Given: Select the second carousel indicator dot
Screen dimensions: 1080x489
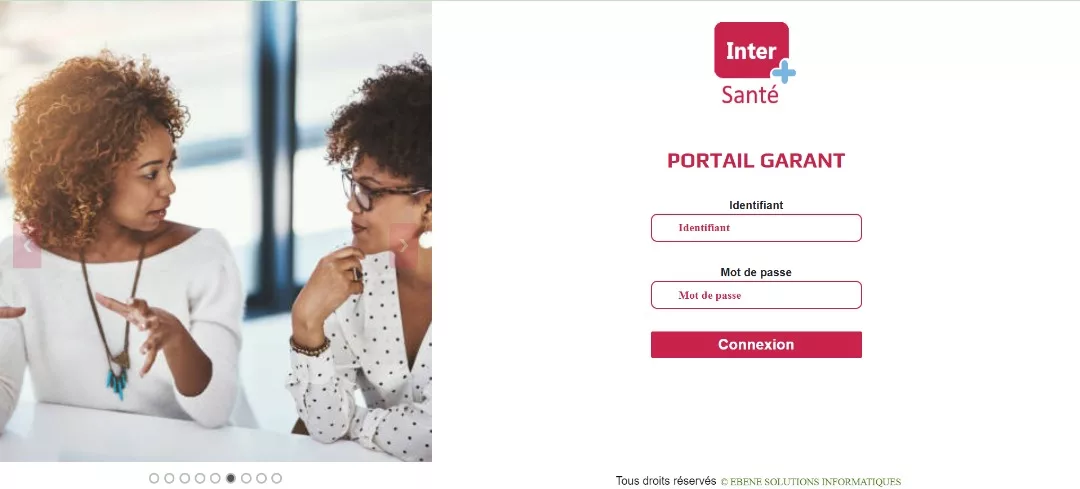Looking at the screenshot, I should [x=169, y=478].
